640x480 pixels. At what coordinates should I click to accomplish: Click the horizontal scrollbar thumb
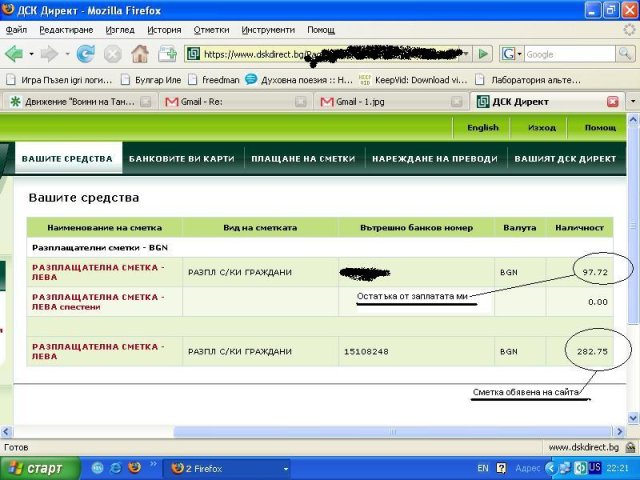[393, 431]
